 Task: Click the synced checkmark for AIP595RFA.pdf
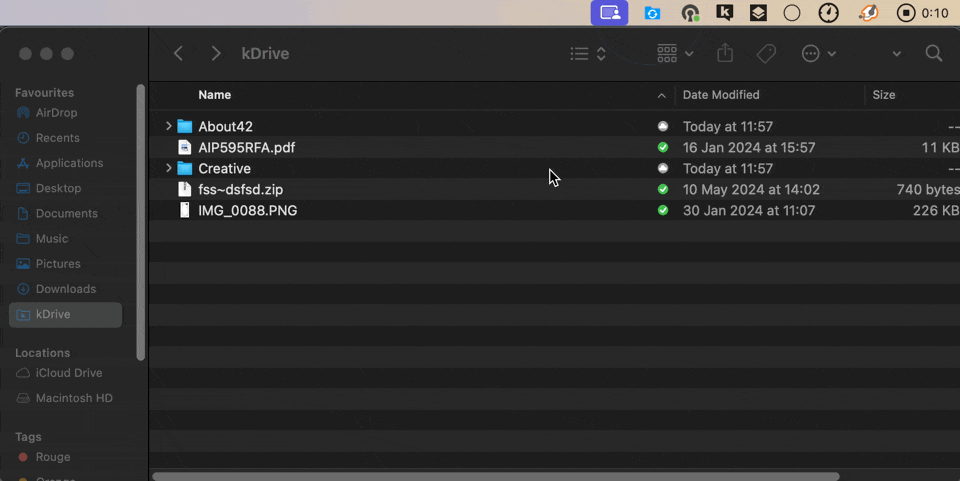coord(662,147)
